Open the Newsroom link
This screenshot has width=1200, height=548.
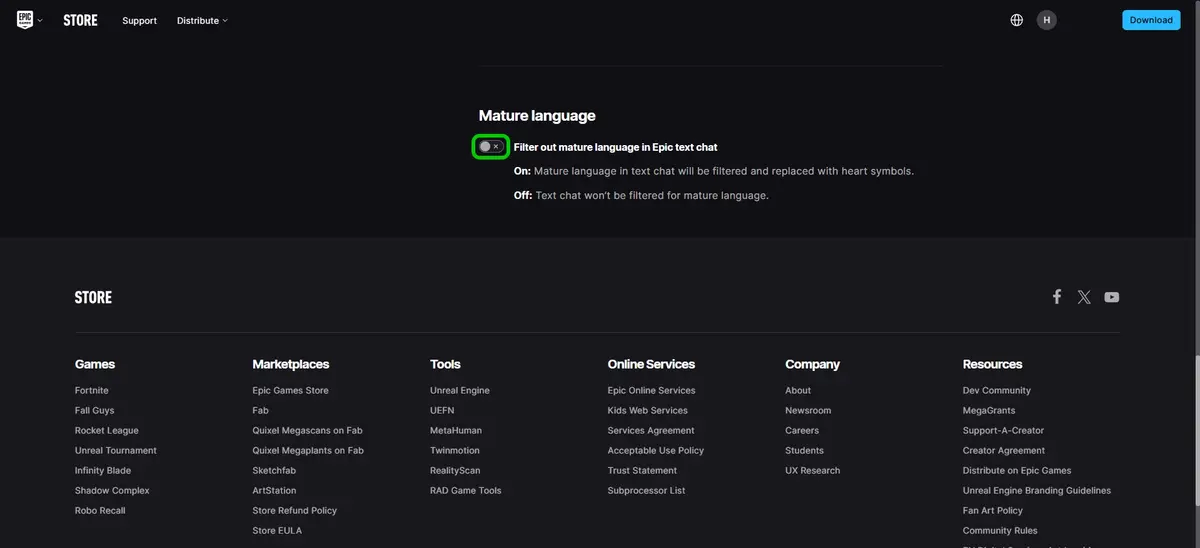808,410
